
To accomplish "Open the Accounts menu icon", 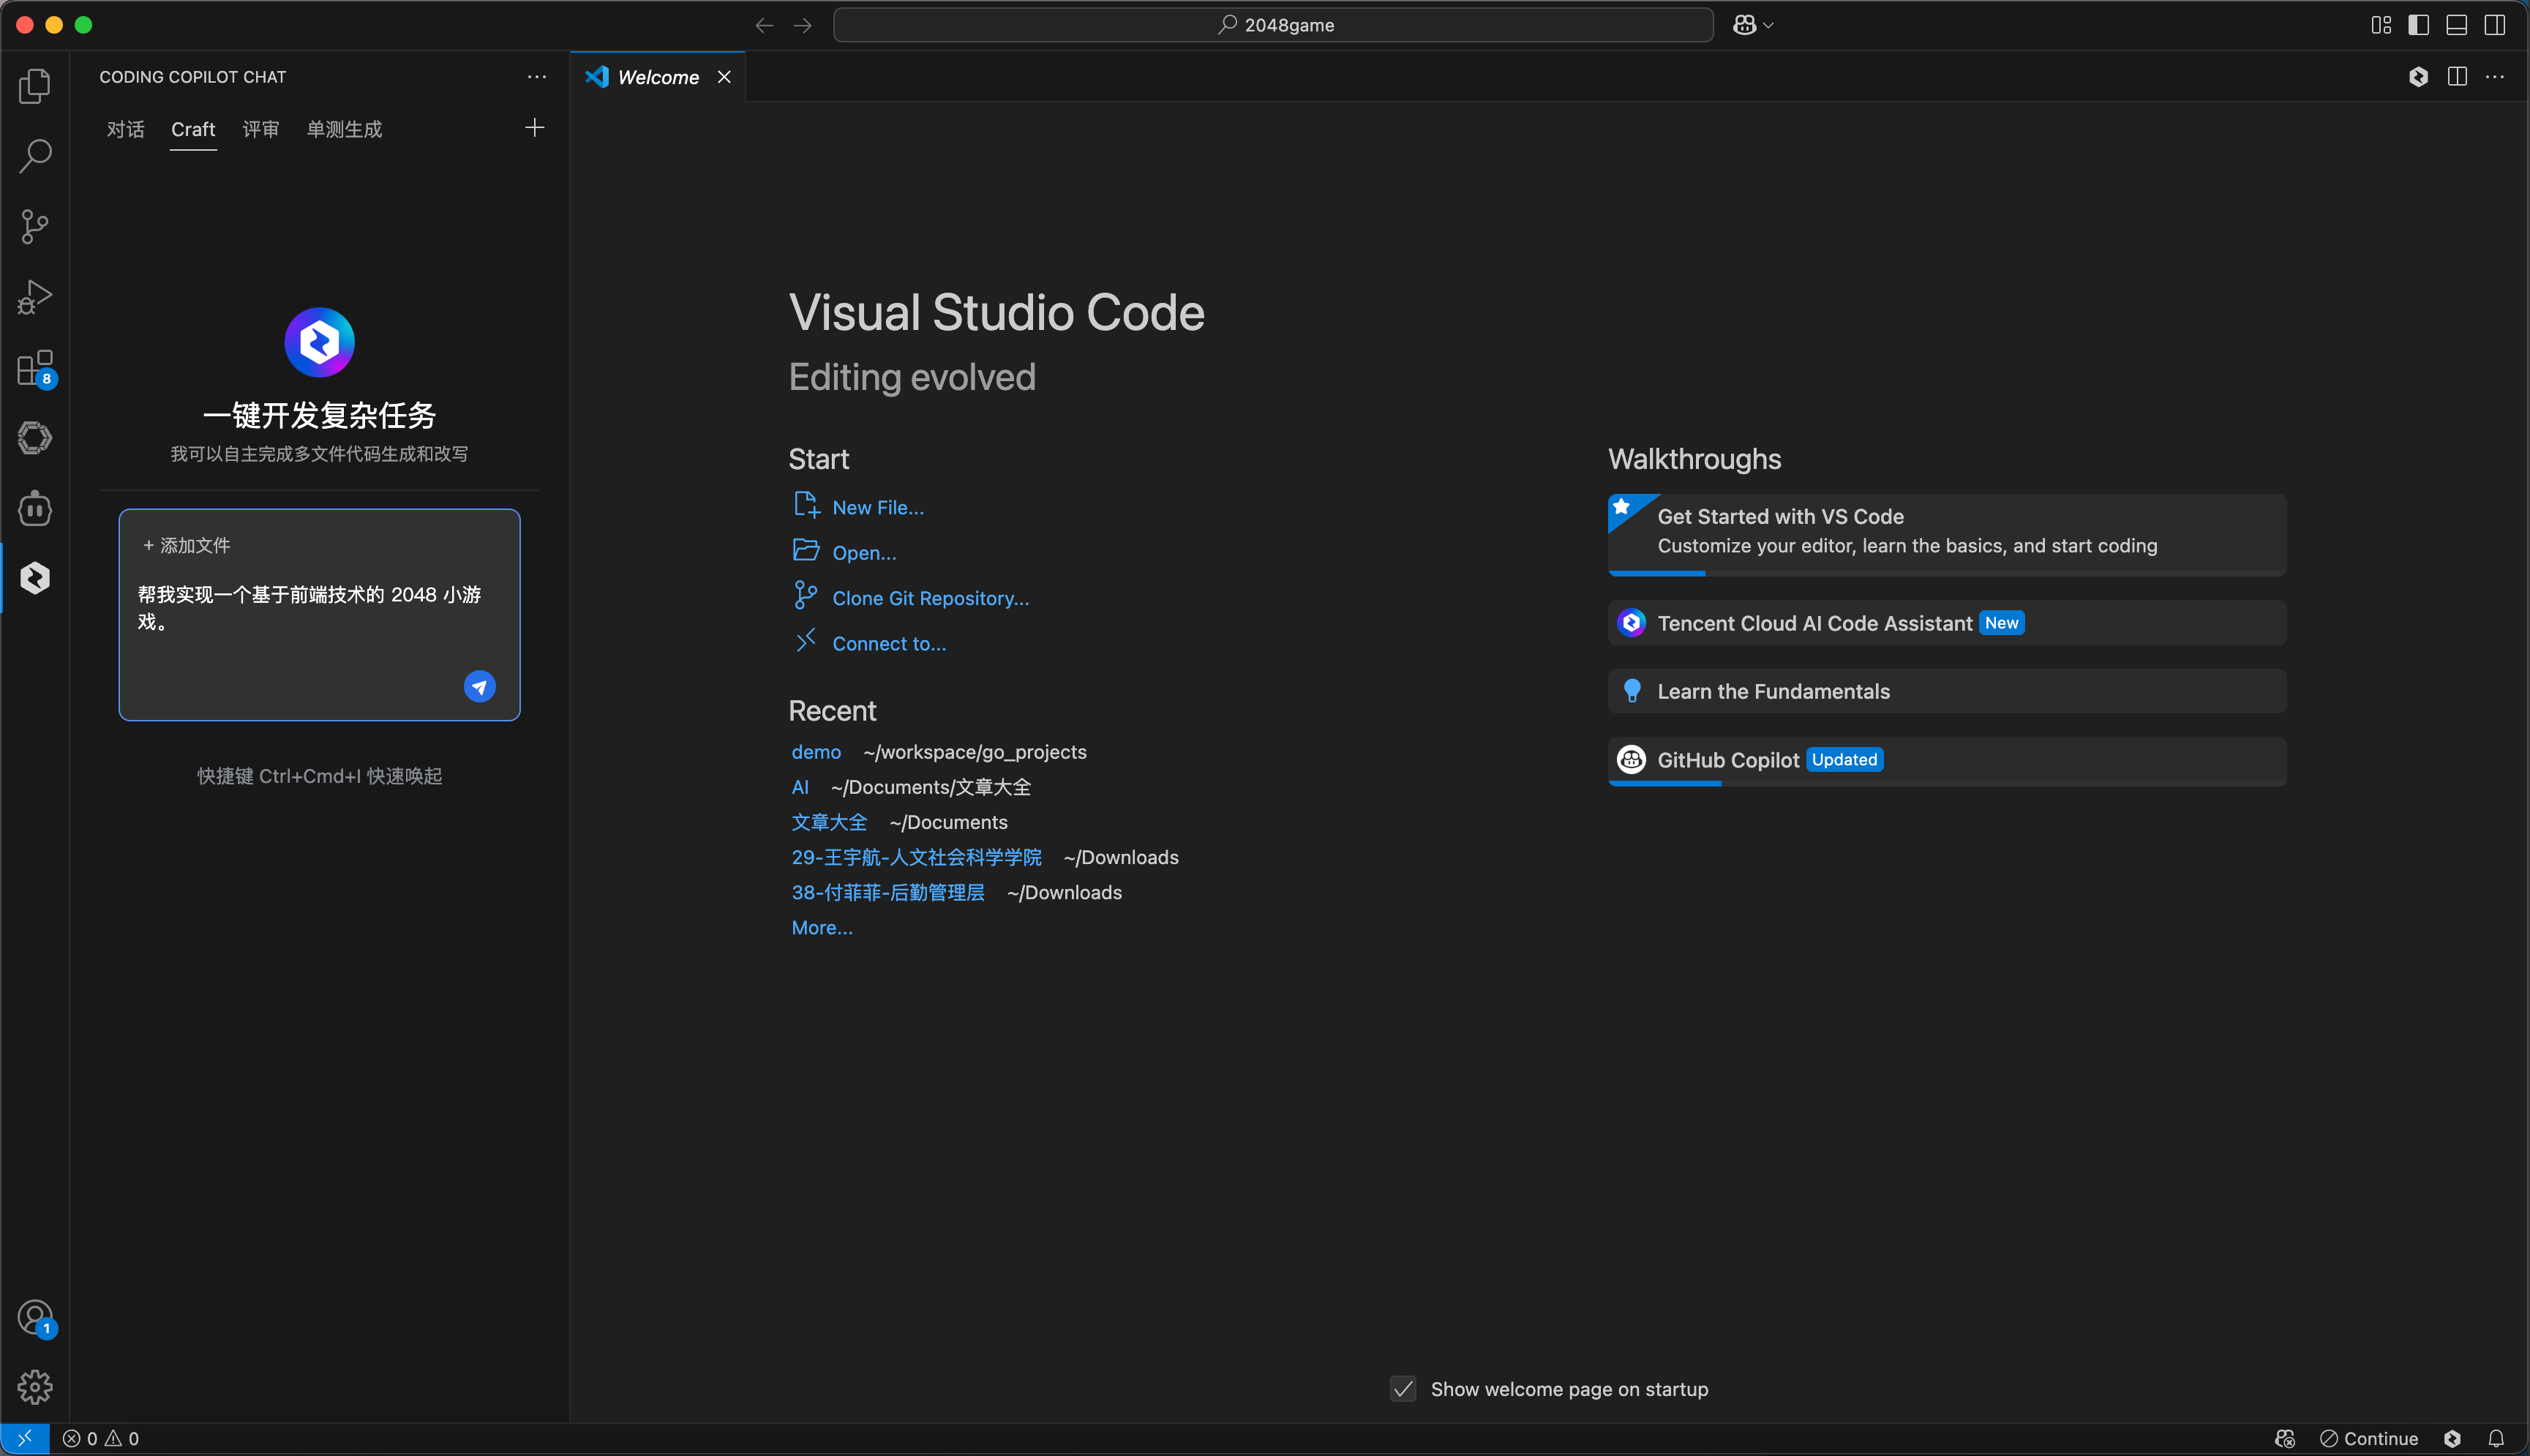I will pos(35,1318).
